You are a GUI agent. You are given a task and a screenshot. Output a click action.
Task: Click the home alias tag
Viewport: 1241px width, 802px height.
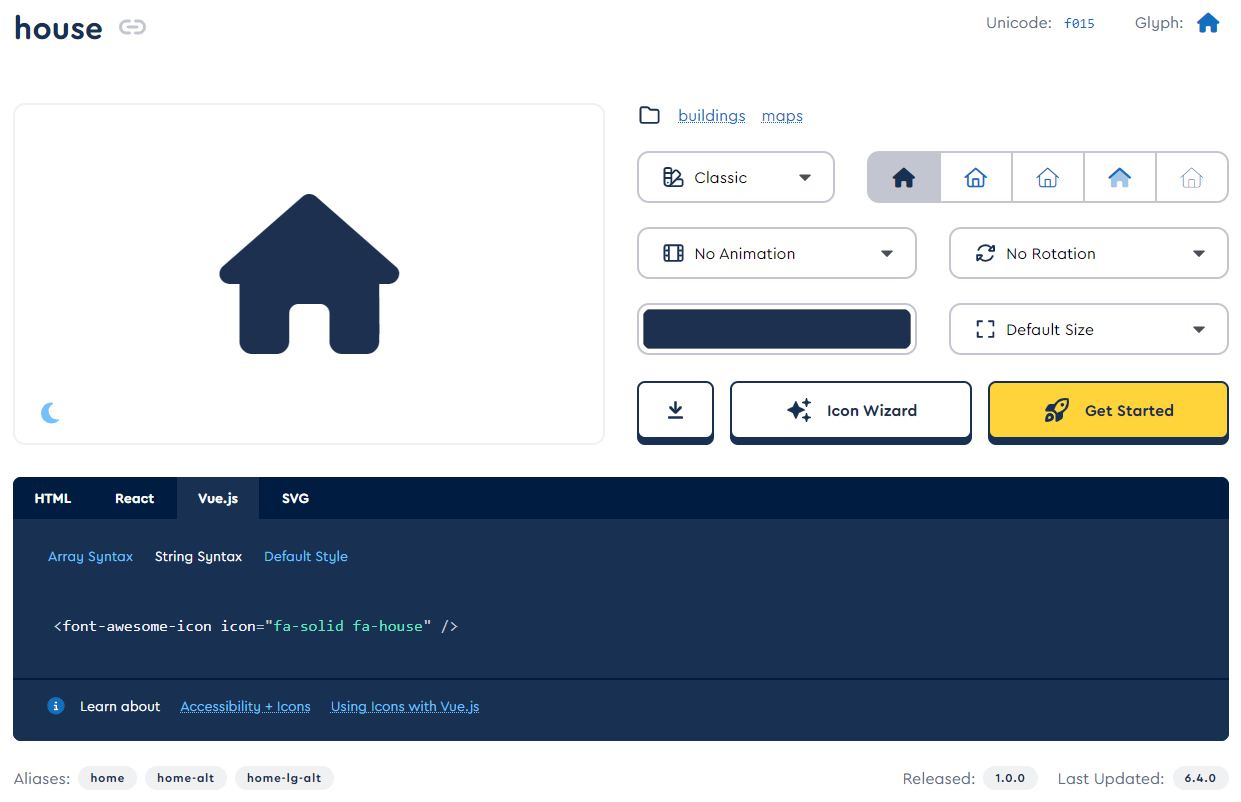107,778
